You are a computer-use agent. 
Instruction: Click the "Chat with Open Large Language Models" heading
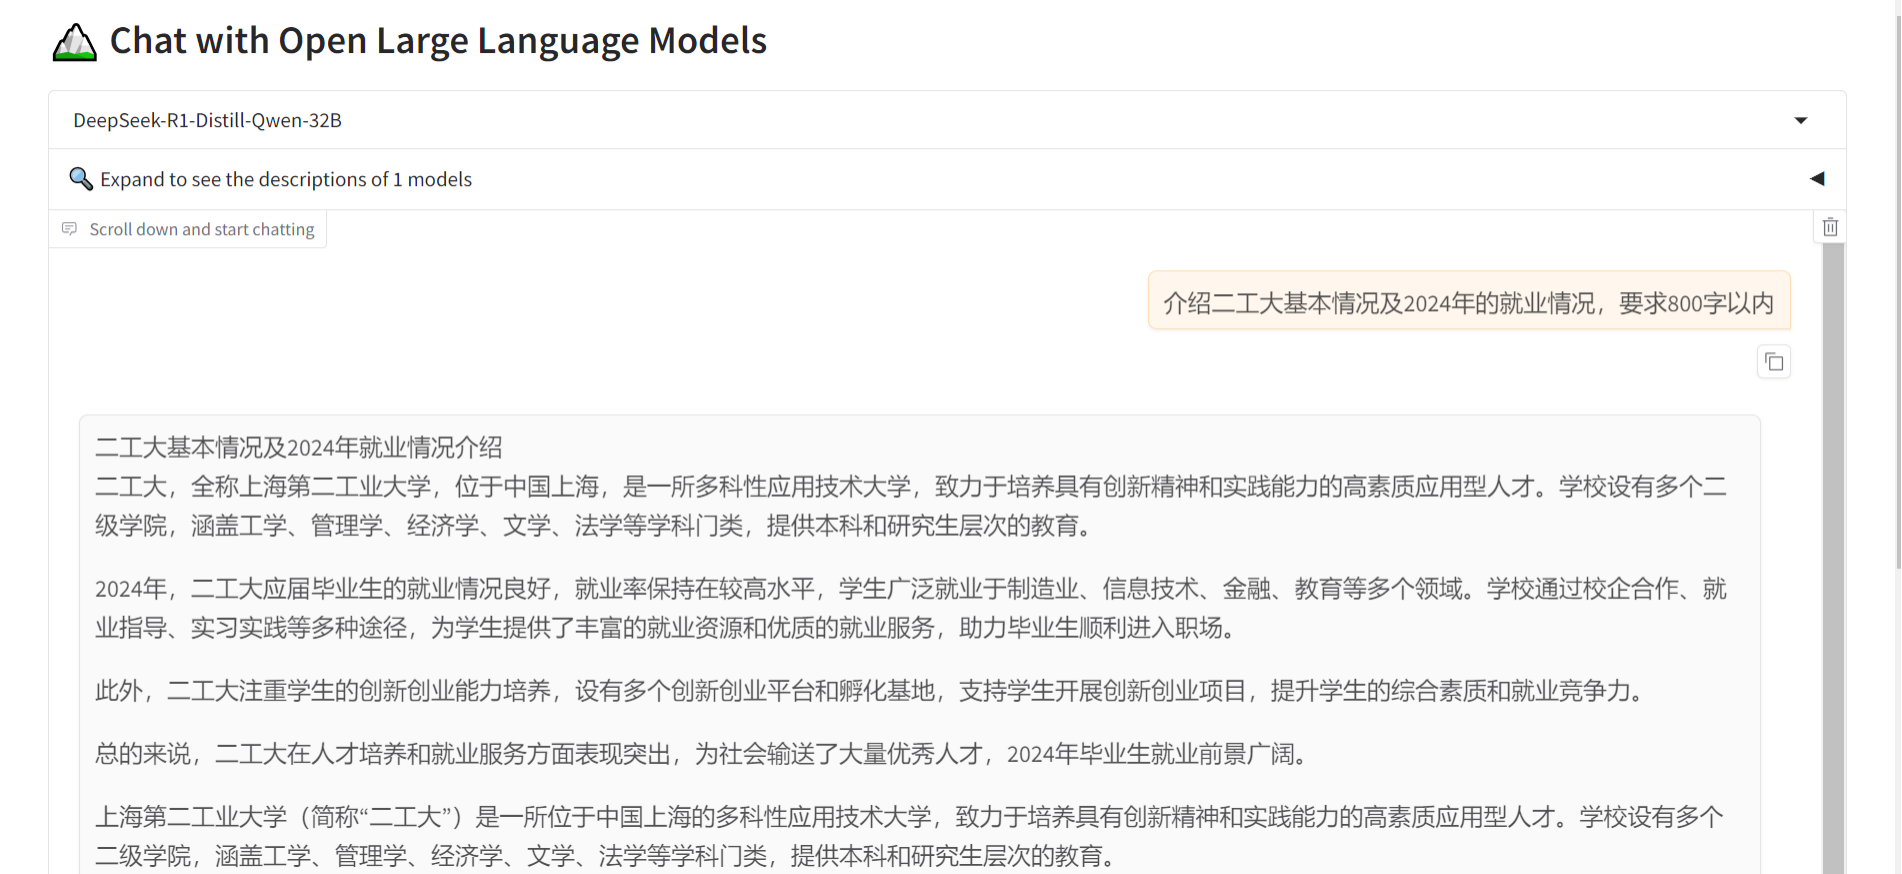438,41
